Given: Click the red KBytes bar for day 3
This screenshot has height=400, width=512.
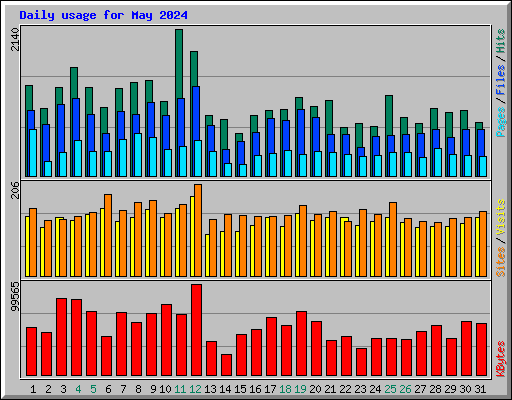Looking at the screenshot, I should (x=61, y=337).
